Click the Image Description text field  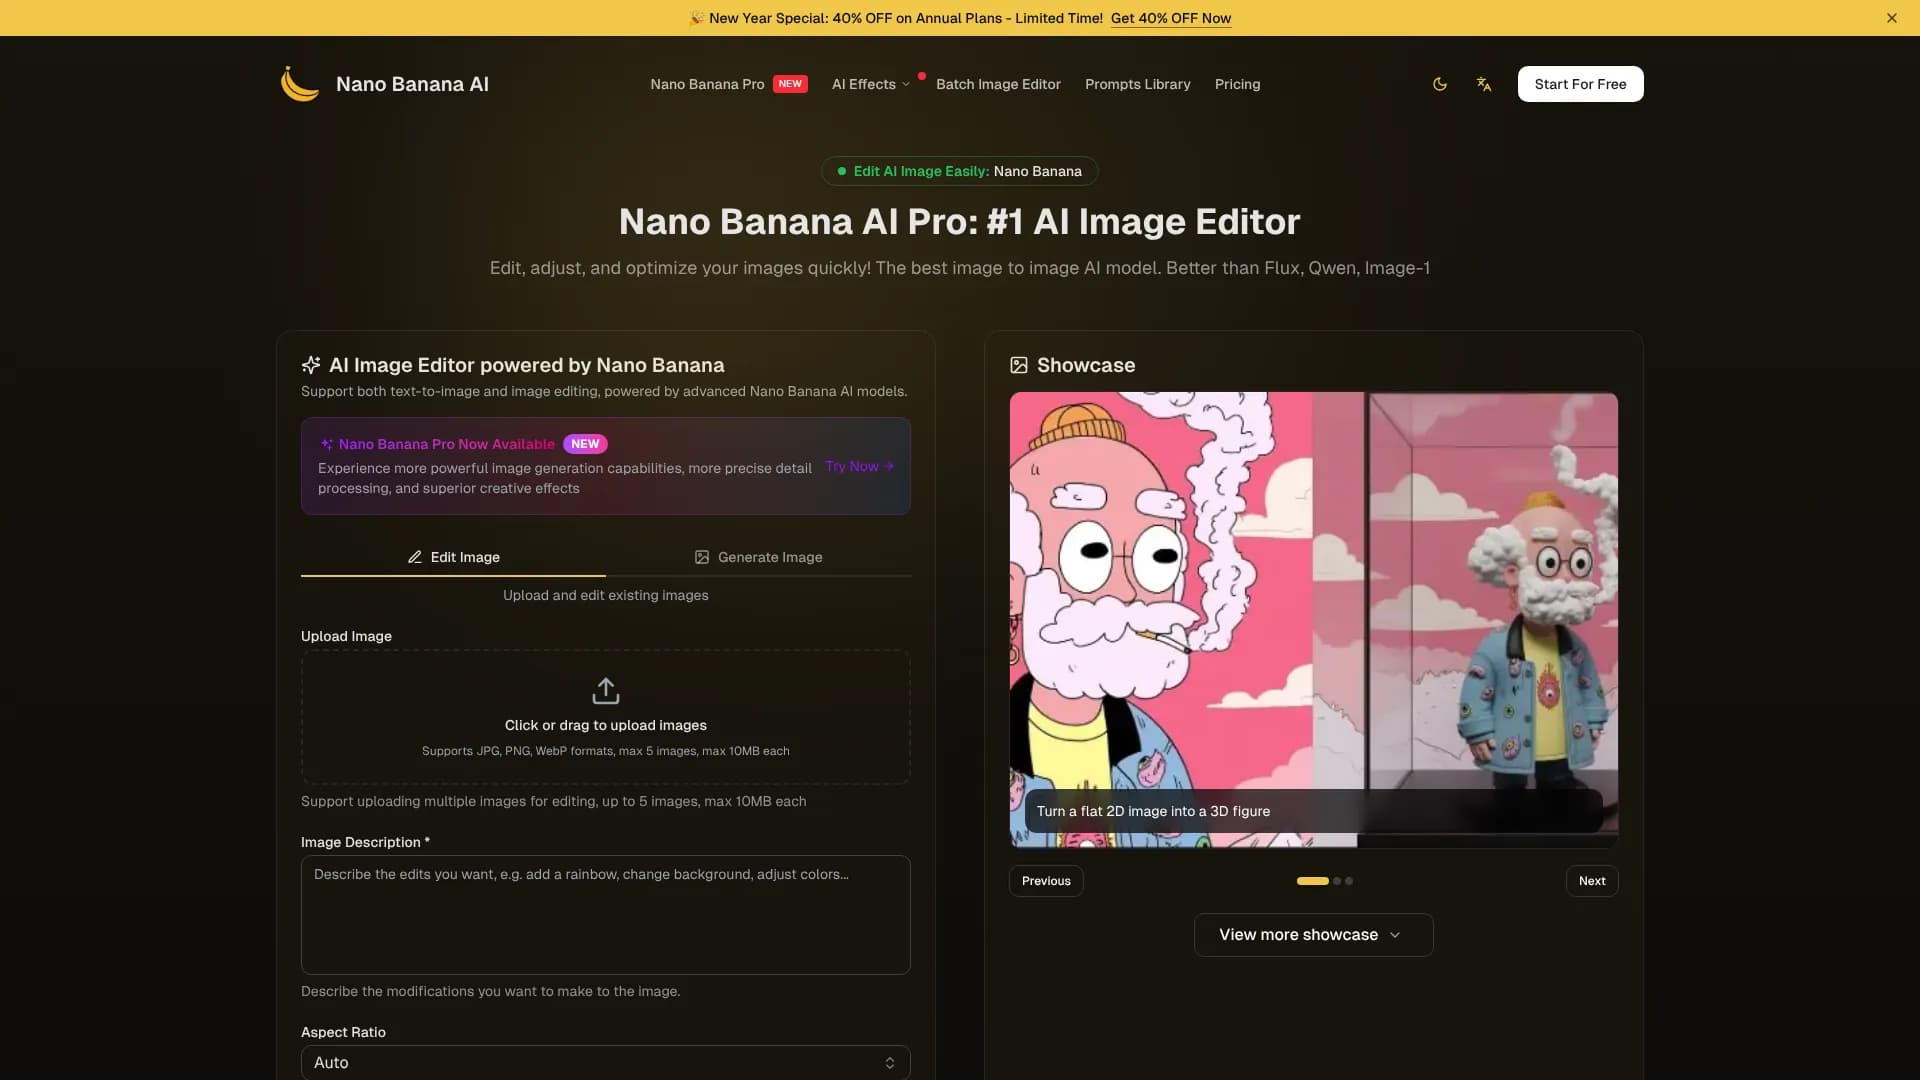pos(605,914)
